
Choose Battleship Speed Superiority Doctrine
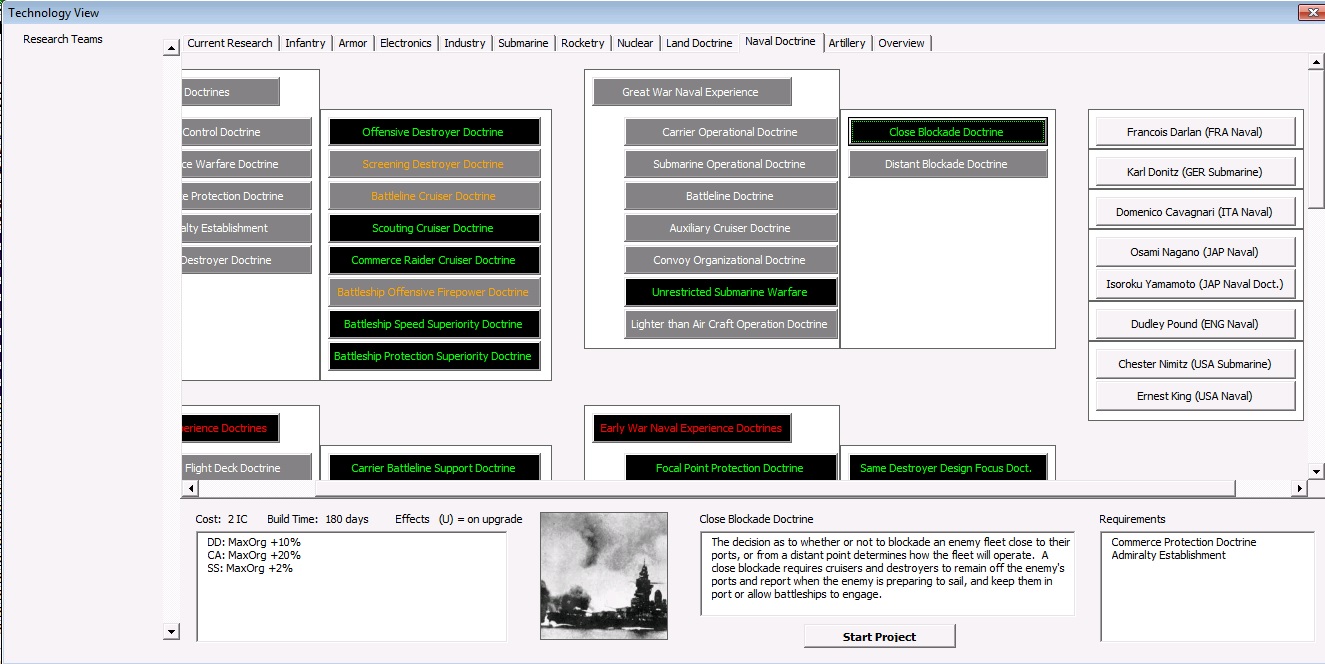click(434, 324)
